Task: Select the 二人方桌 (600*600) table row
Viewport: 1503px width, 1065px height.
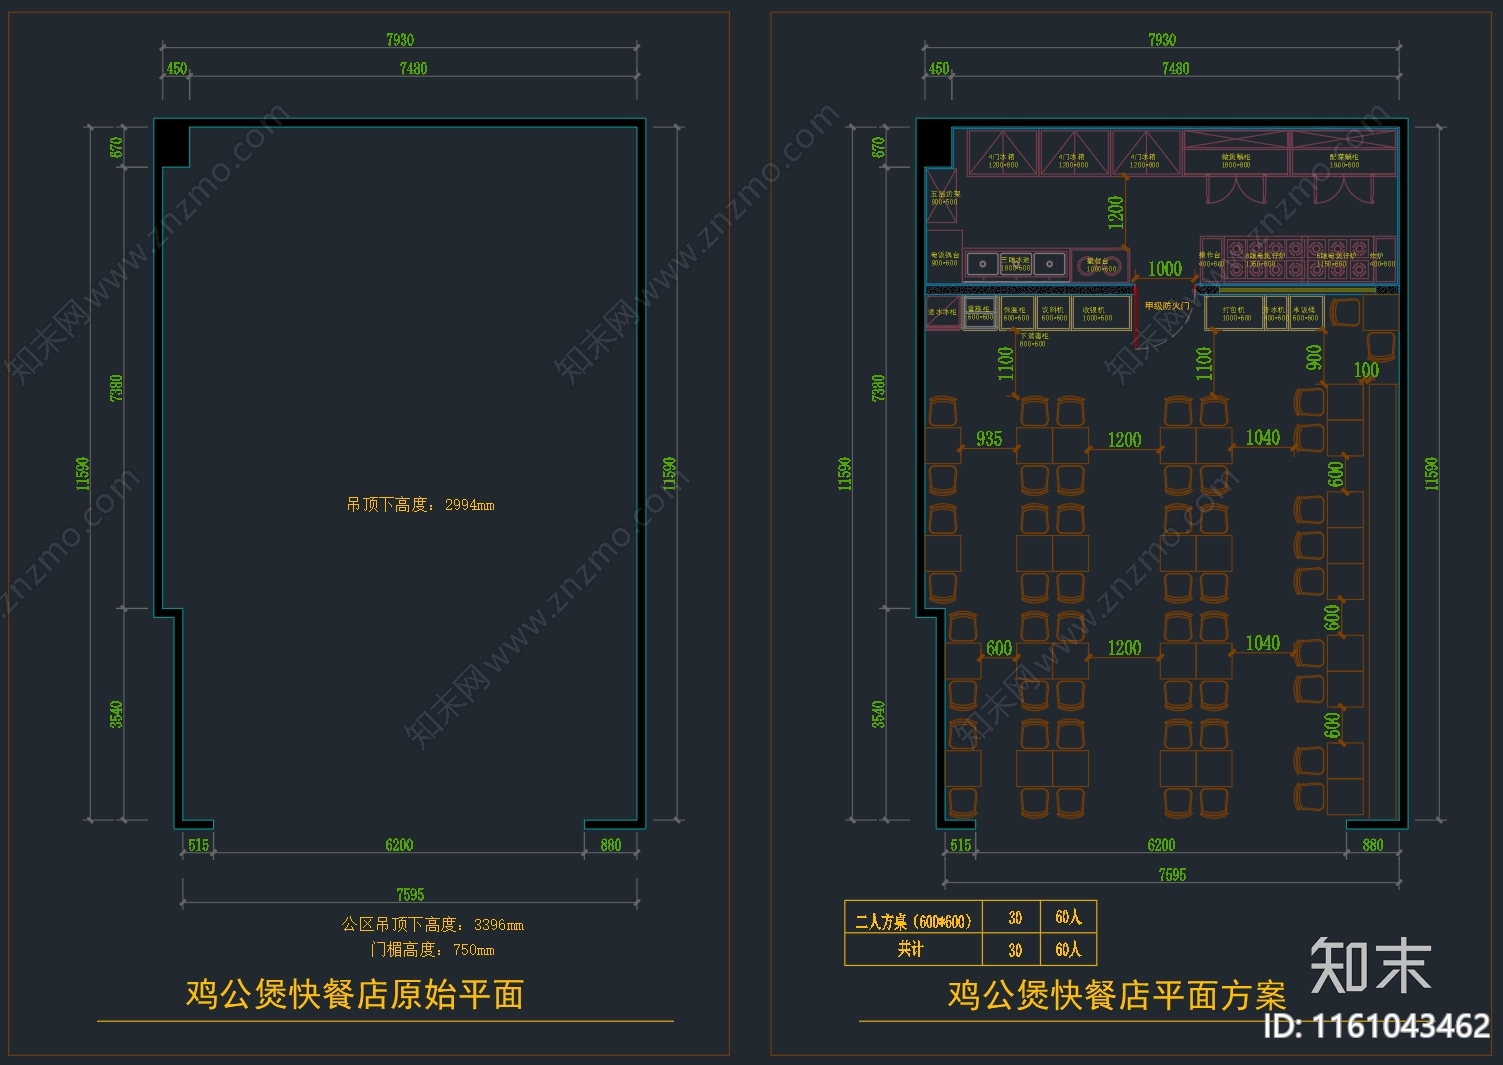Action: [x=915, y=917]
